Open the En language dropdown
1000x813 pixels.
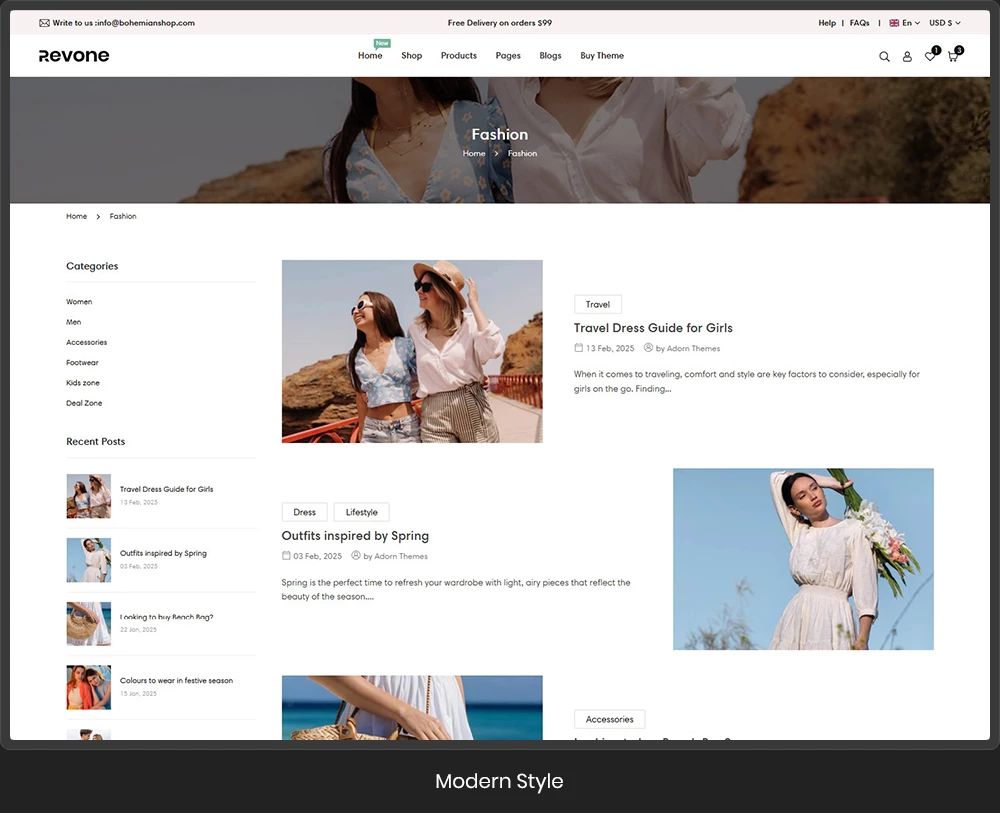907,22
